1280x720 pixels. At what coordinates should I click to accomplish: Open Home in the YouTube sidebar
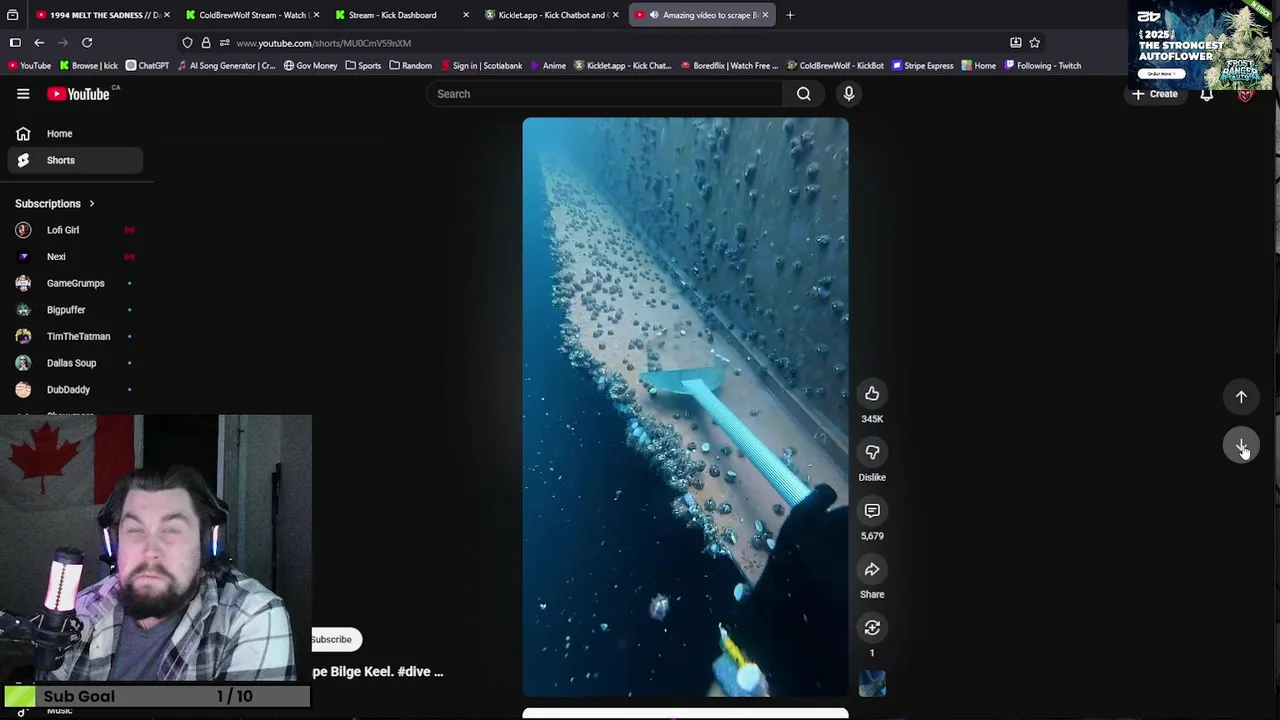tap(75, 134)
